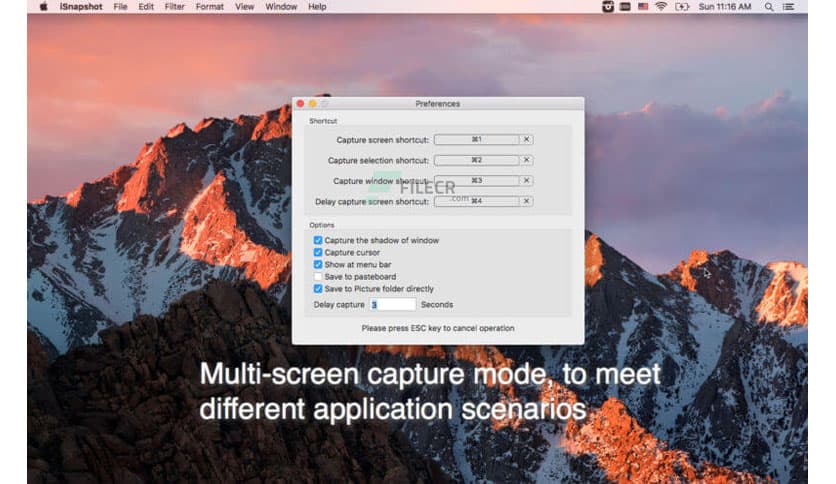Open the US flag input source menu
The height and width of the screenshot is (484, 836).
pyautogui.click(x=643, y=7)
